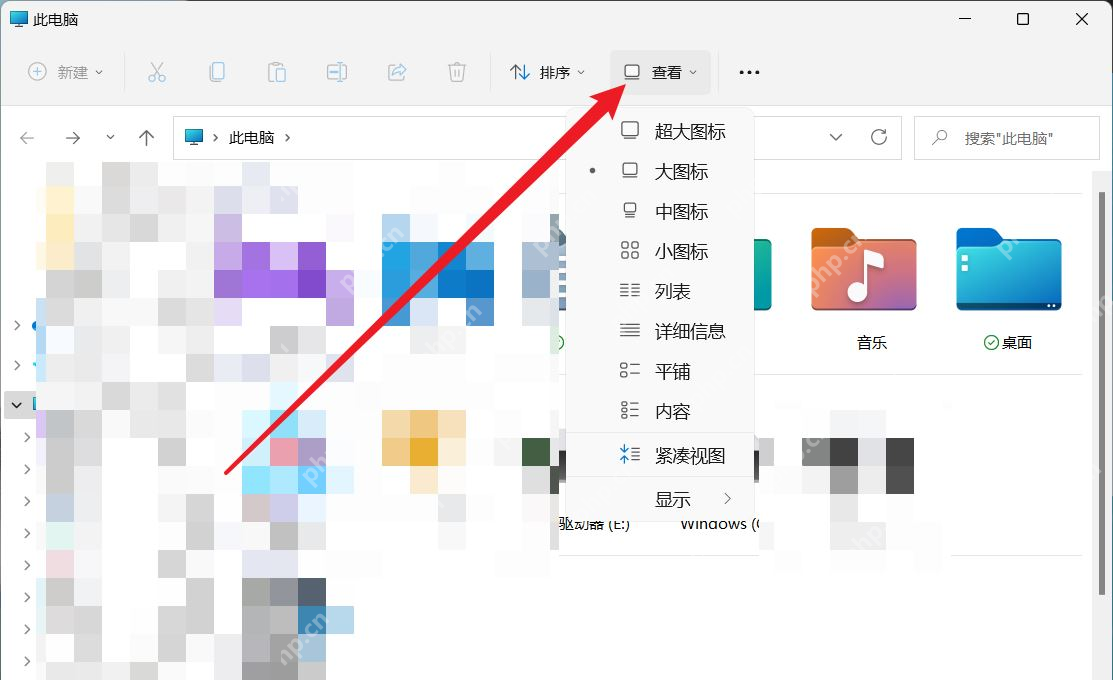Screen dimensions: 1113x680
Task: Click the 搜索"此电脑" search box
Action: click(x=1007, y=138)
